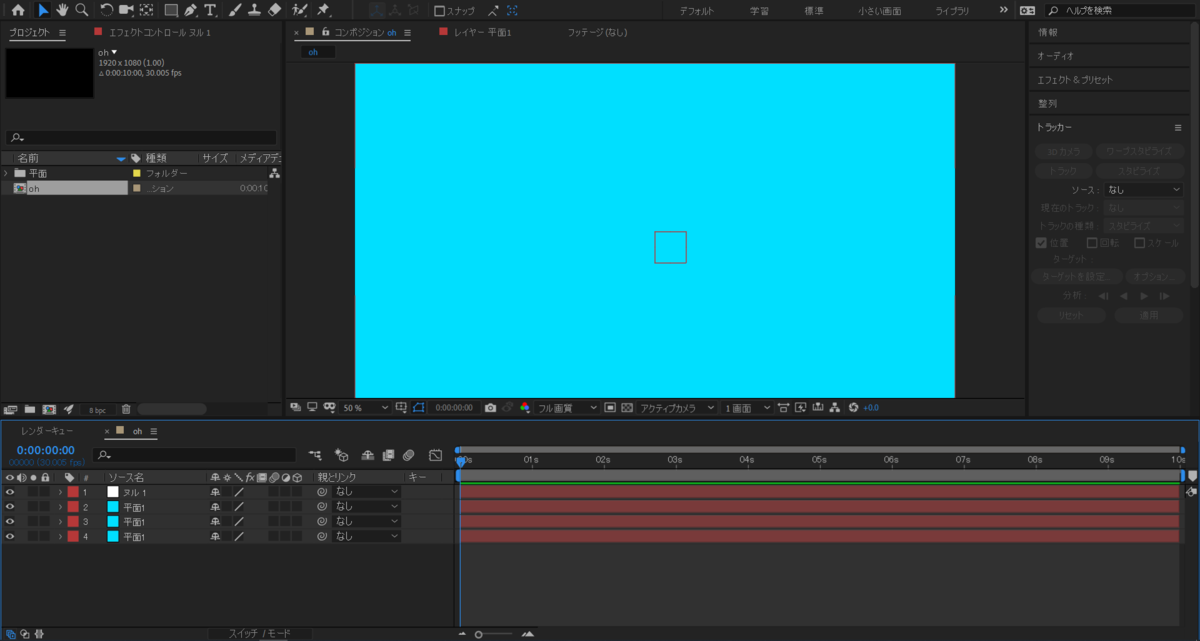
Task: Open the アクティブカメラ view dropdown
Action: 677,408
